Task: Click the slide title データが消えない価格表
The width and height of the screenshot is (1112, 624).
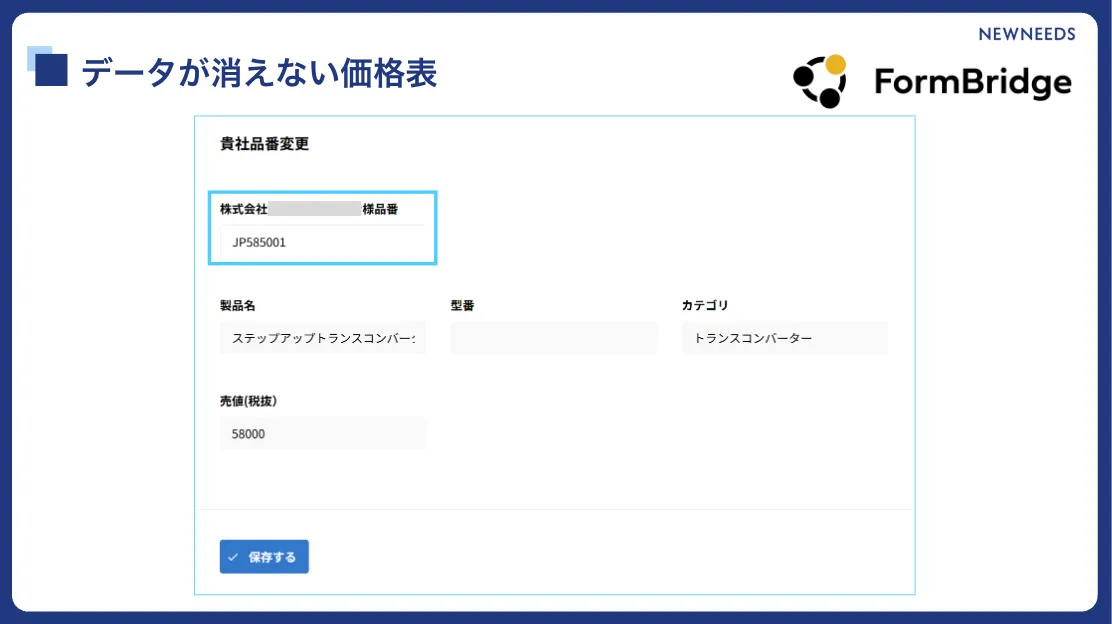Action: (x=259, y=73)
